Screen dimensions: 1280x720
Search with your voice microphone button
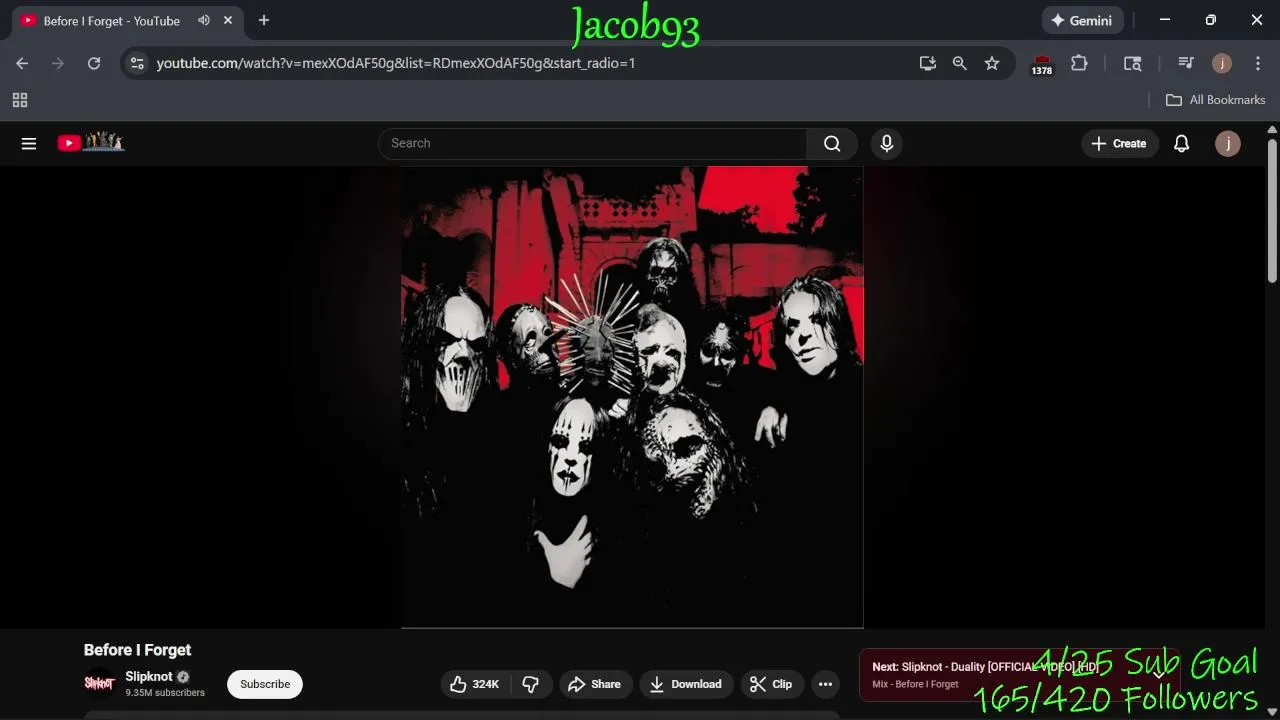(886, 143)
